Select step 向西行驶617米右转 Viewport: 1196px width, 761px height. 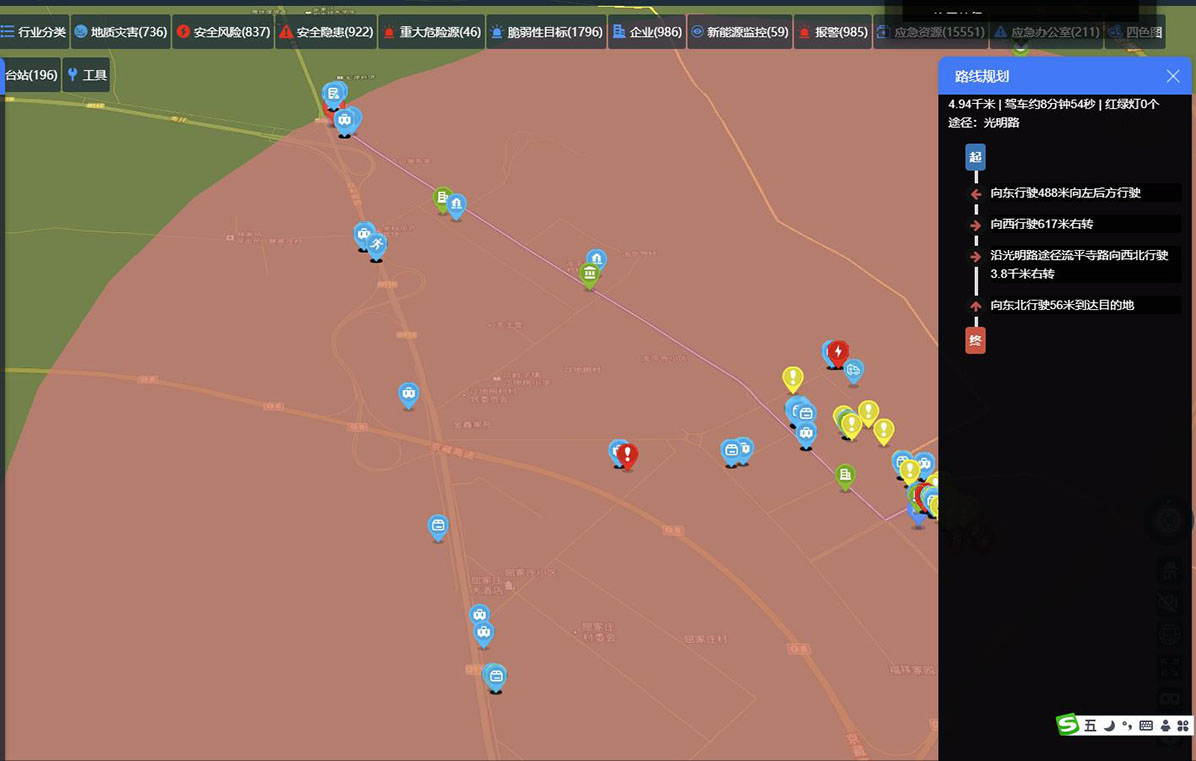click(1041, 224)
